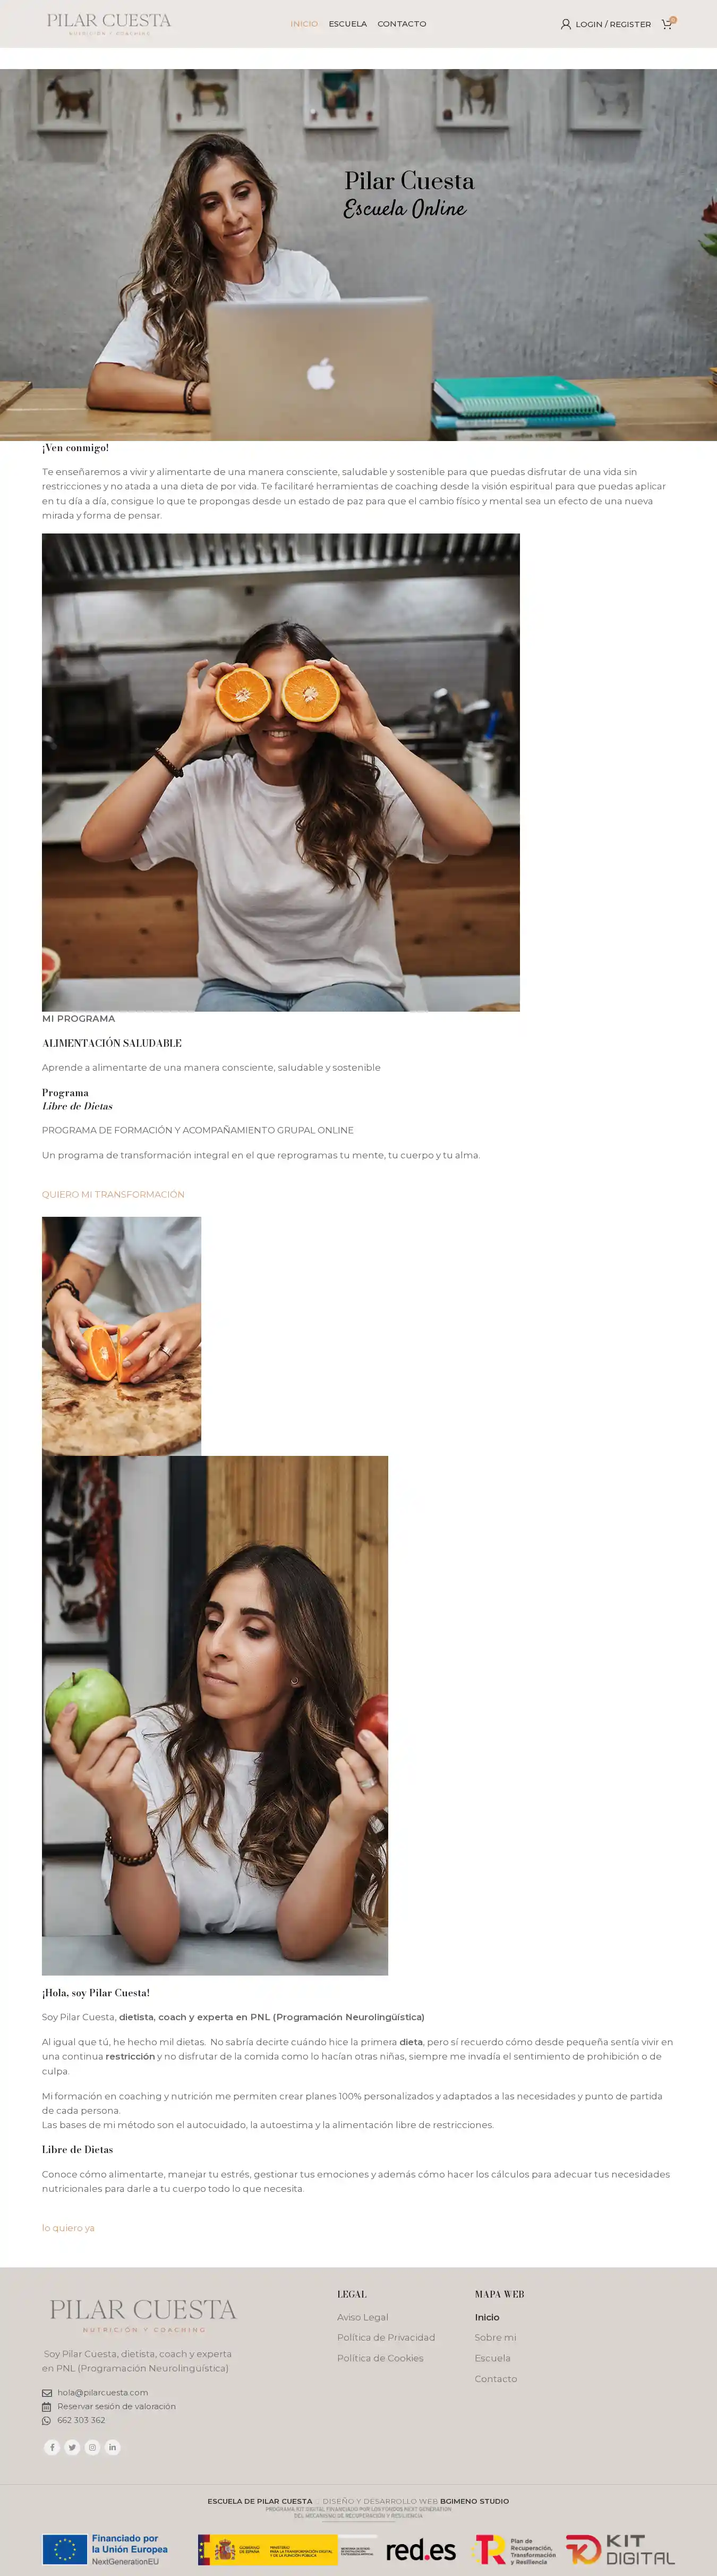
Task: Open Política de Cookies link
Action: click(380, 2358)
